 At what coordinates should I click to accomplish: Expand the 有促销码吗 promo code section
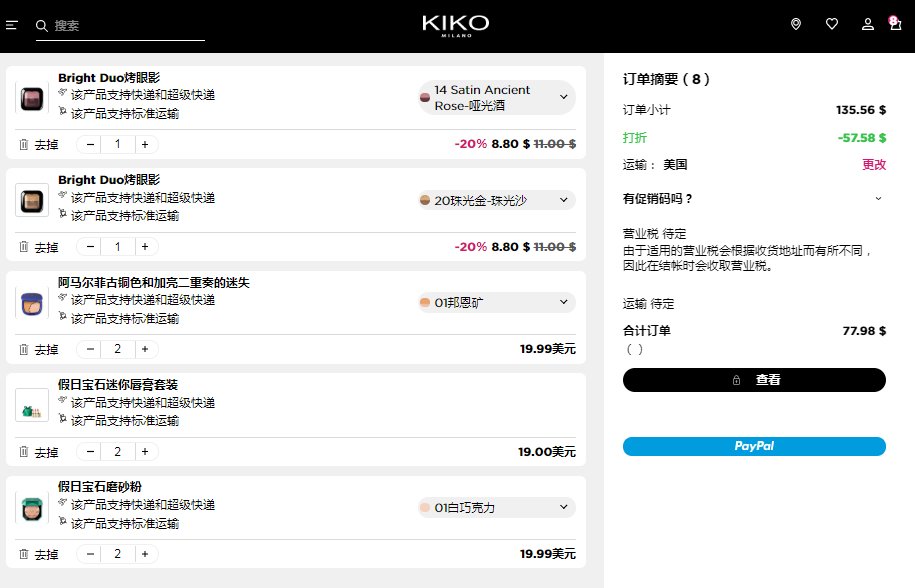coord(754,199)
